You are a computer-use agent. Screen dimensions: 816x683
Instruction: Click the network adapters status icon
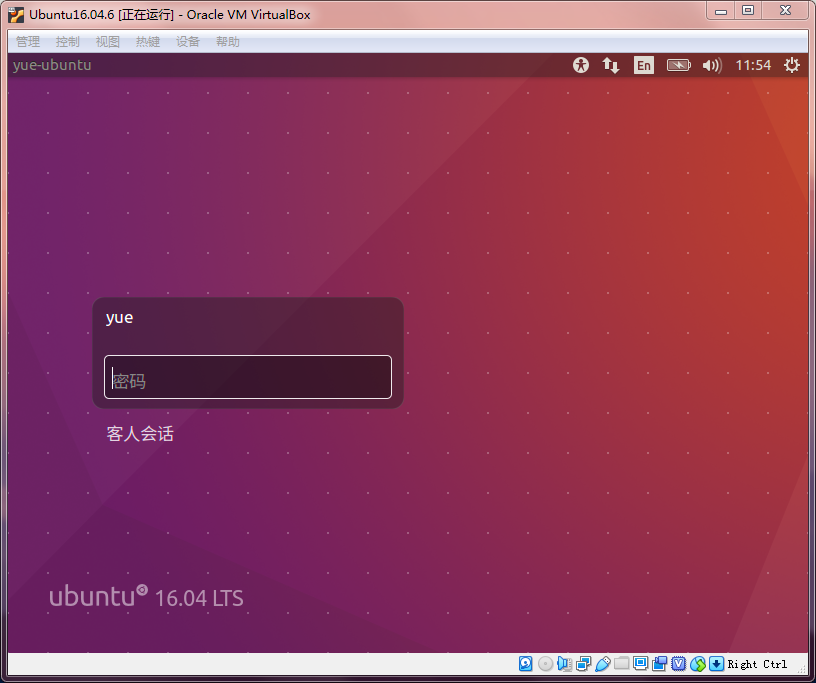click(583, 664)
